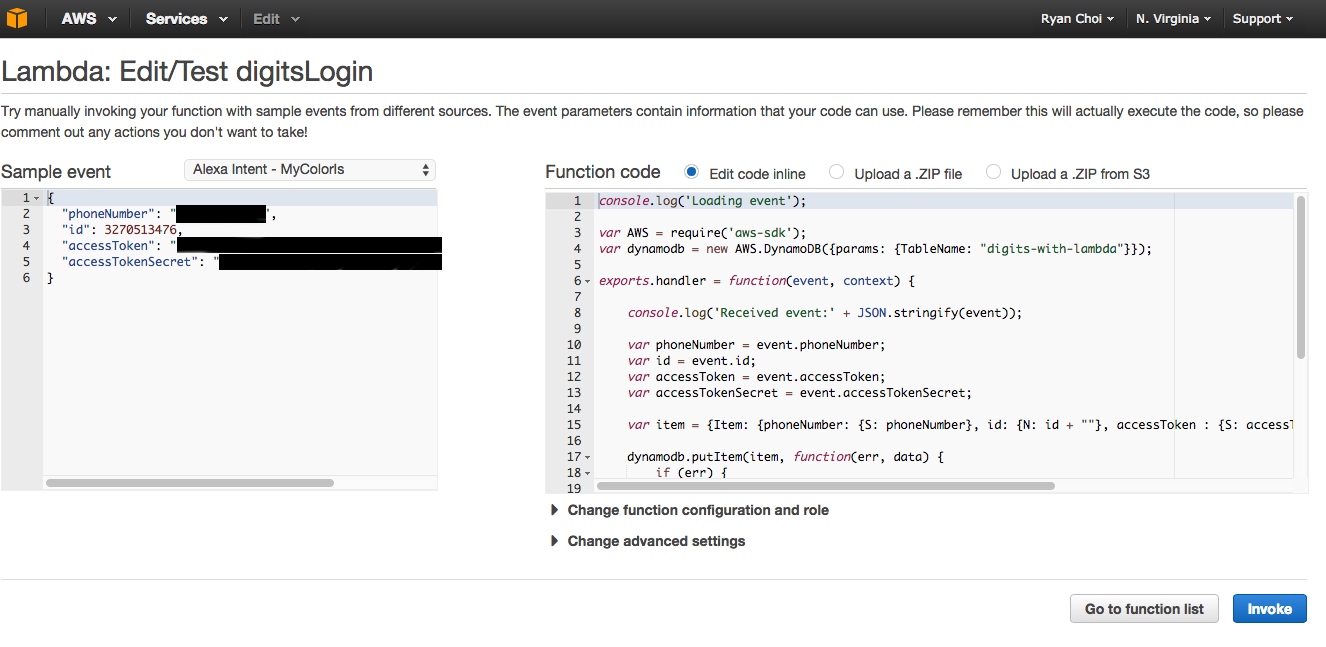Open the AWS dropdown menu
The height and width of the screenshot is (647, 1326).
89,19
